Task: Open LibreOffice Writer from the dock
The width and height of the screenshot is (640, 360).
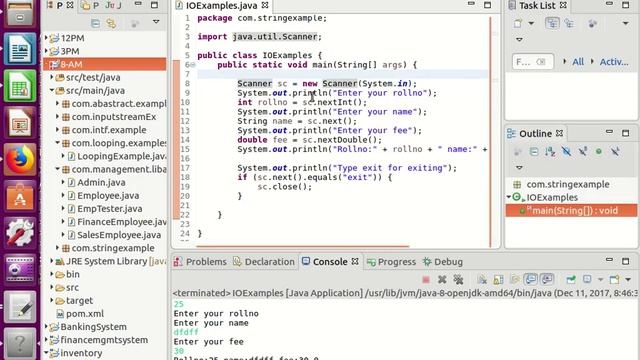Action: pos(20,49)
